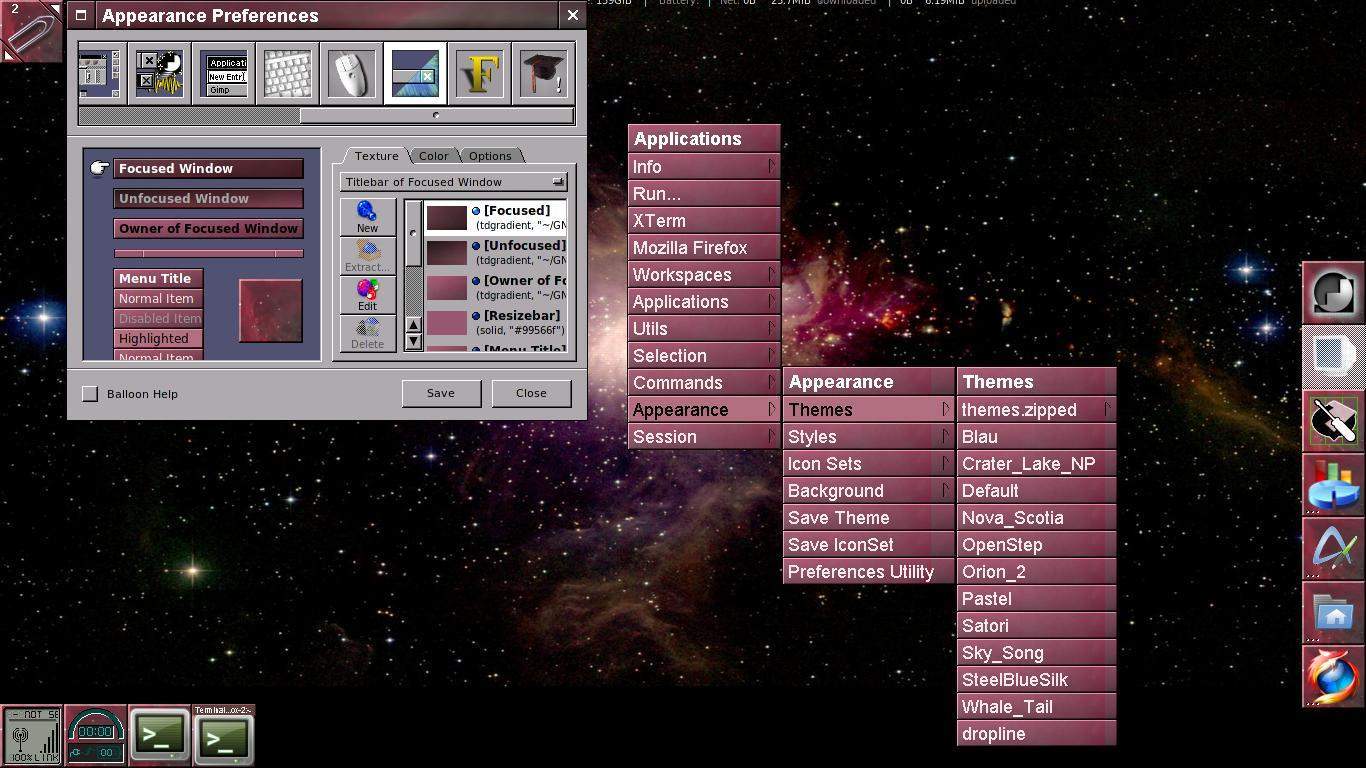Open the Titlebar of Focused Window dropdown
Screen dimensions: 1366x768
454,182
